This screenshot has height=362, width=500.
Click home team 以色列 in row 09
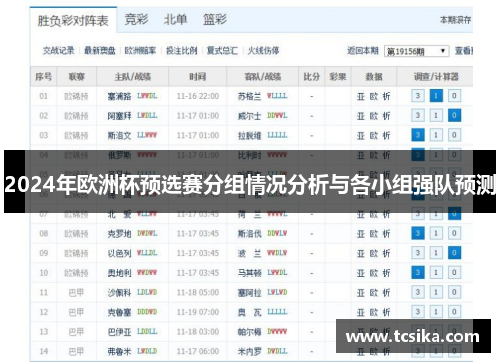pos(119,253)
